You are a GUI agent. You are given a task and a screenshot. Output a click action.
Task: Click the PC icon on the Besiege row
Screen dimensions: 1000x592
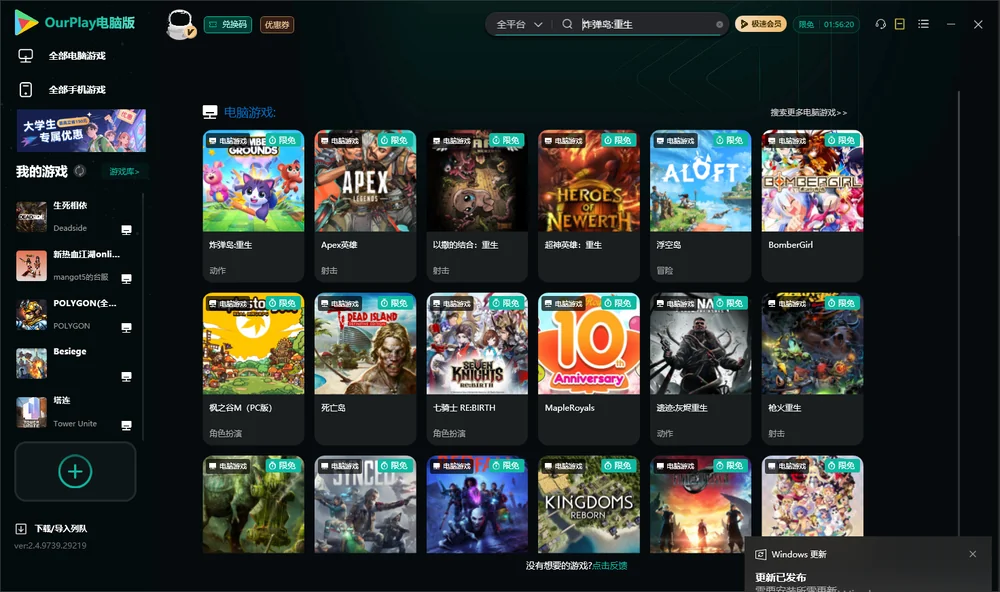[x=126, y=376]
